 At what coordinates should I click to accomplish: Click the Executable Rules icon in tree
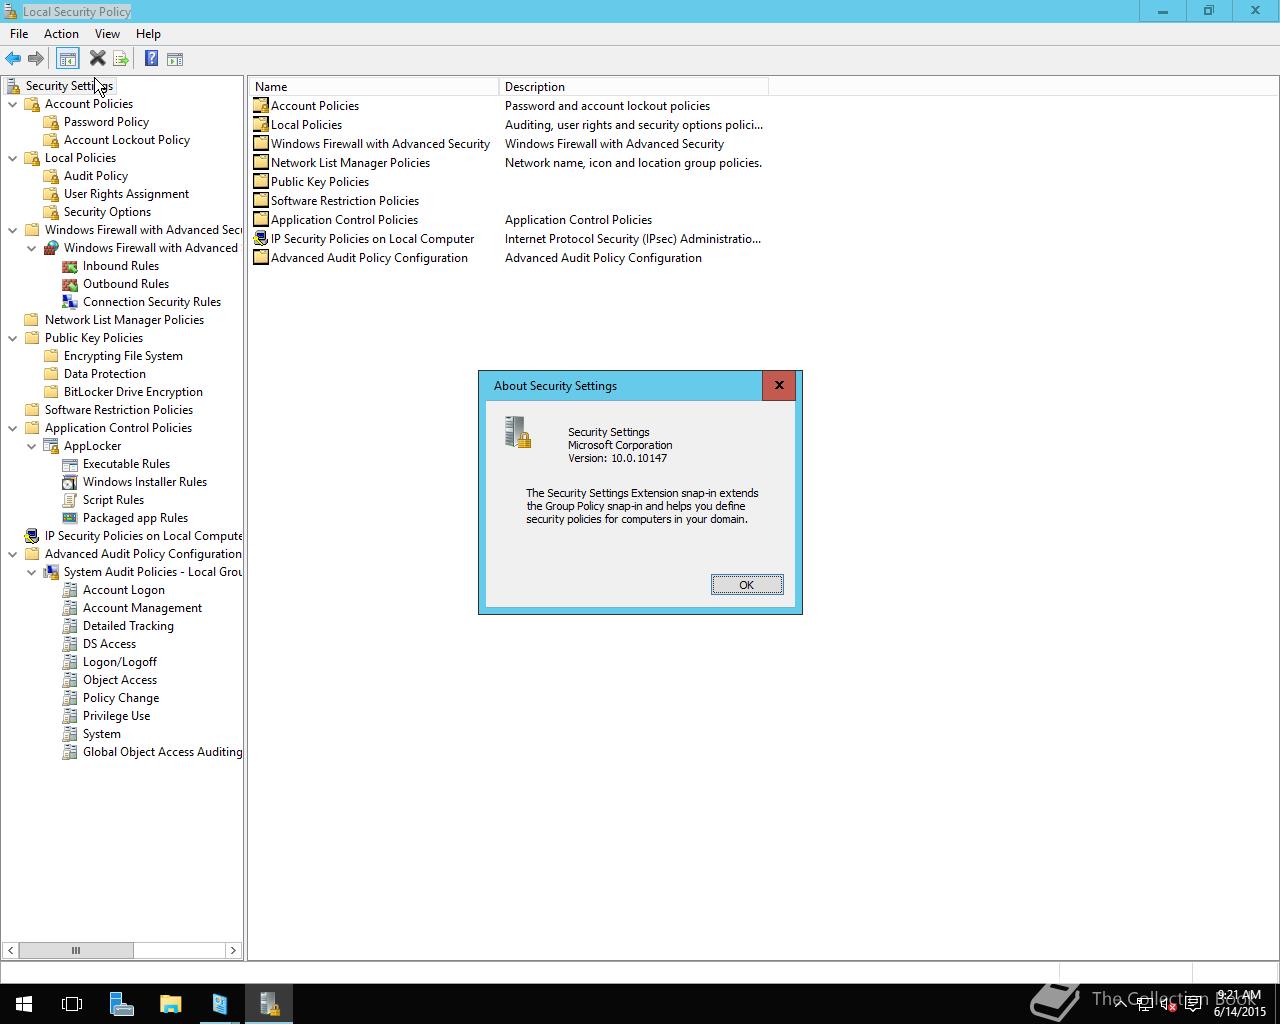tap(70, 464)
